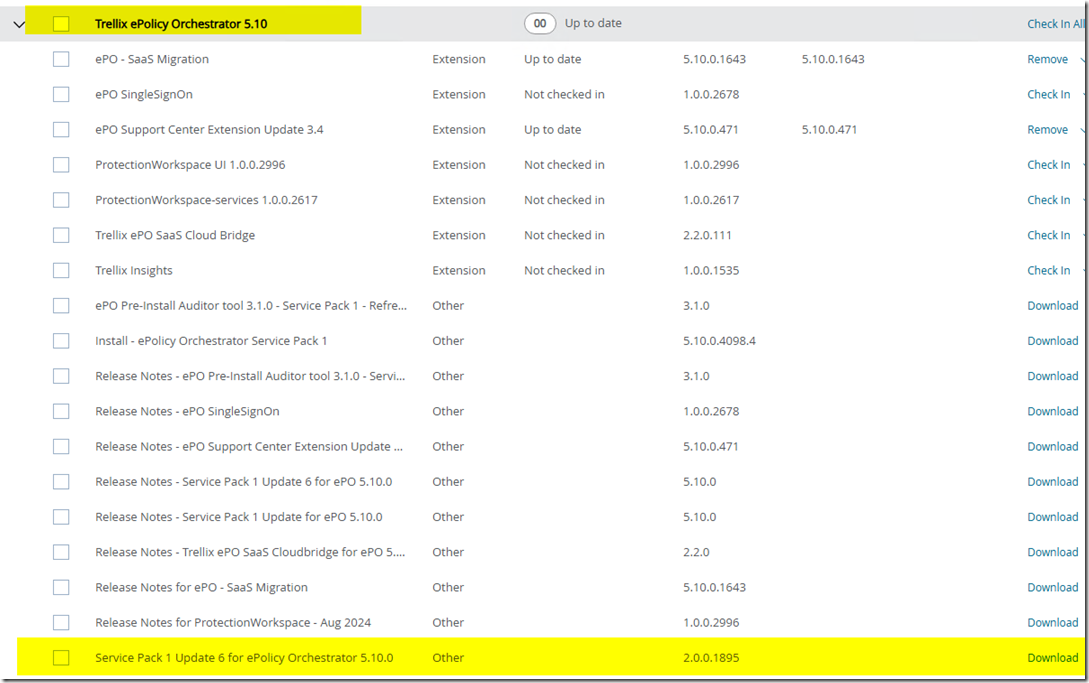
Task: Collapse the Trellix ePolicy Orchestrator 5.10 group
Action: click(19, 24)
